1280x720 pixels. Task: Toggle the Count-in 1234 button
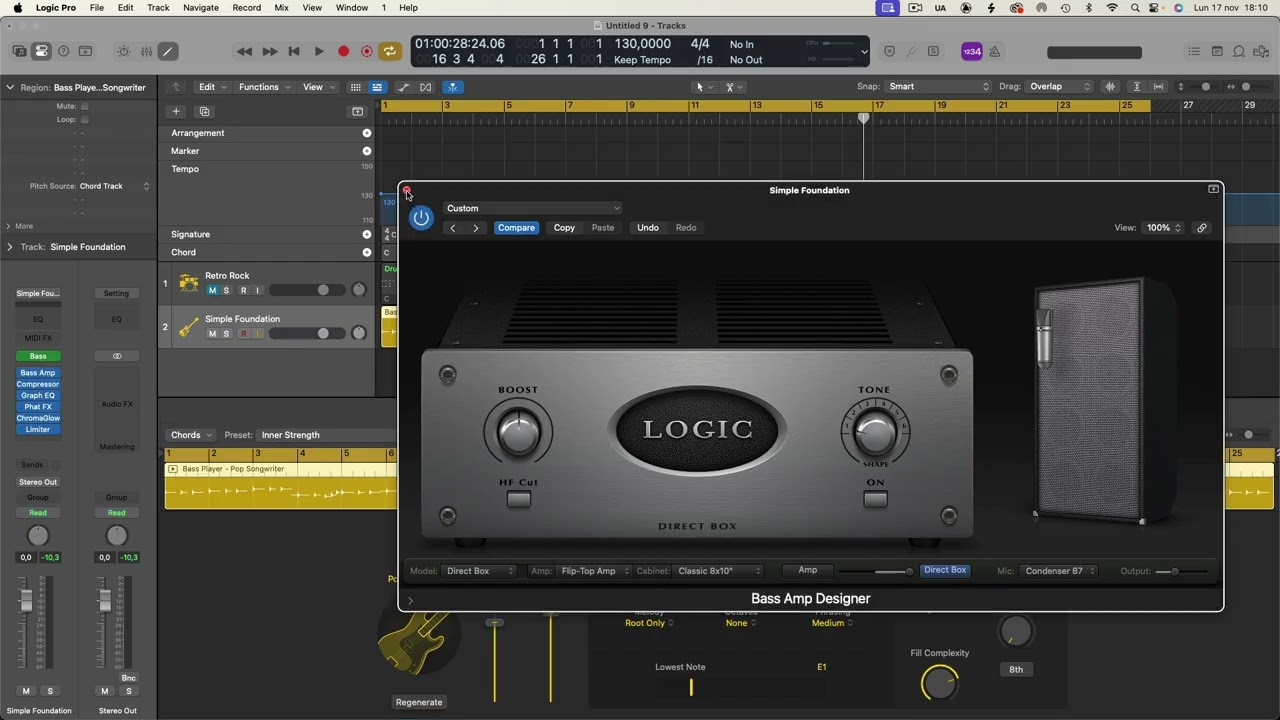(x=972, y=52)
